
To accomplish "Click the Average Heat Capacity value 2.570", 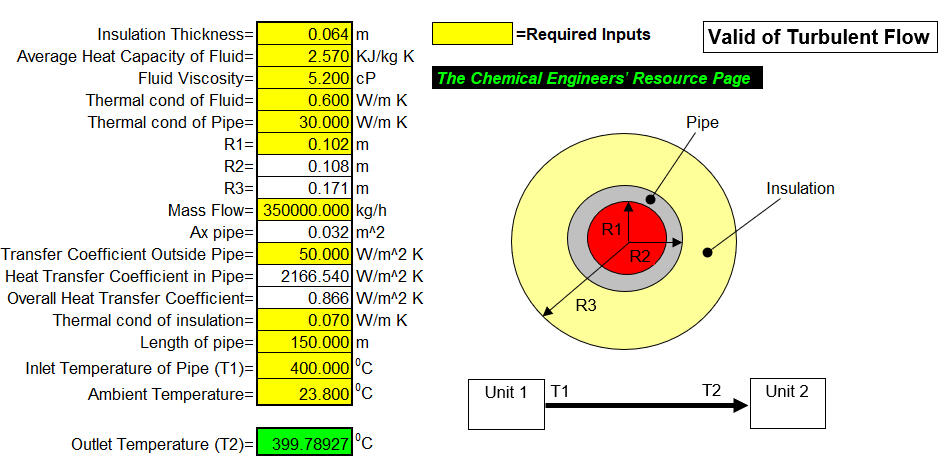I will (x=304, y=57).
